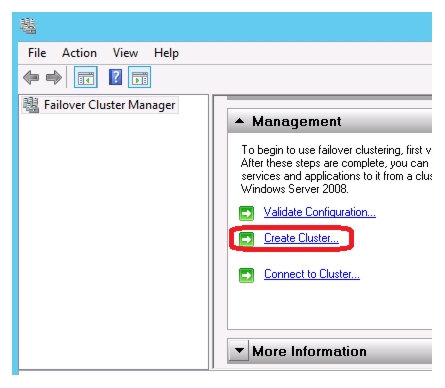Click the Management section heading text
445x388 pixels.
pyautogui.click(x=297, y=122)
